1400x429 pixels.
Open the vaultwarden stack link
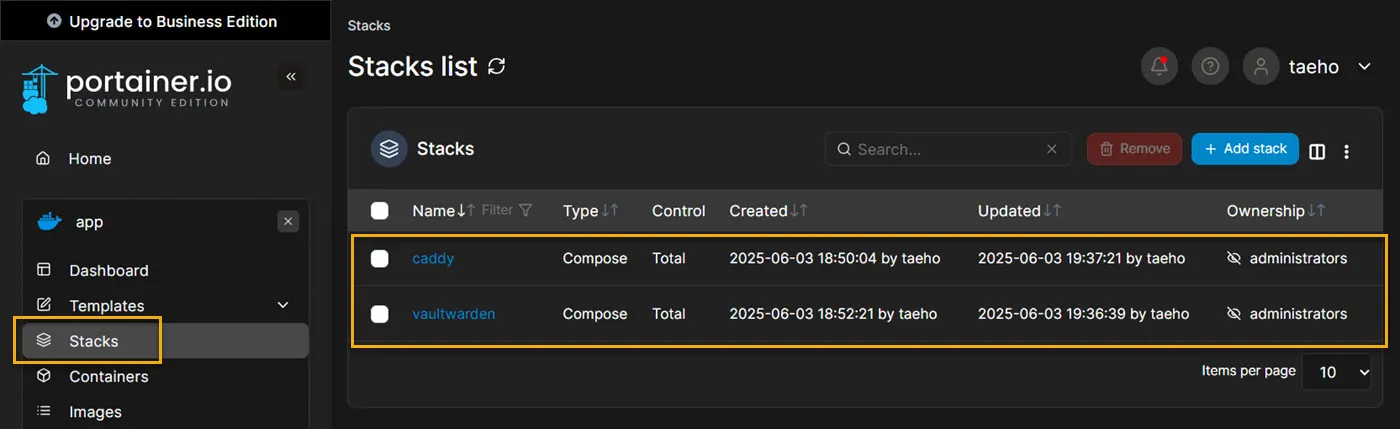coord(453,314)
